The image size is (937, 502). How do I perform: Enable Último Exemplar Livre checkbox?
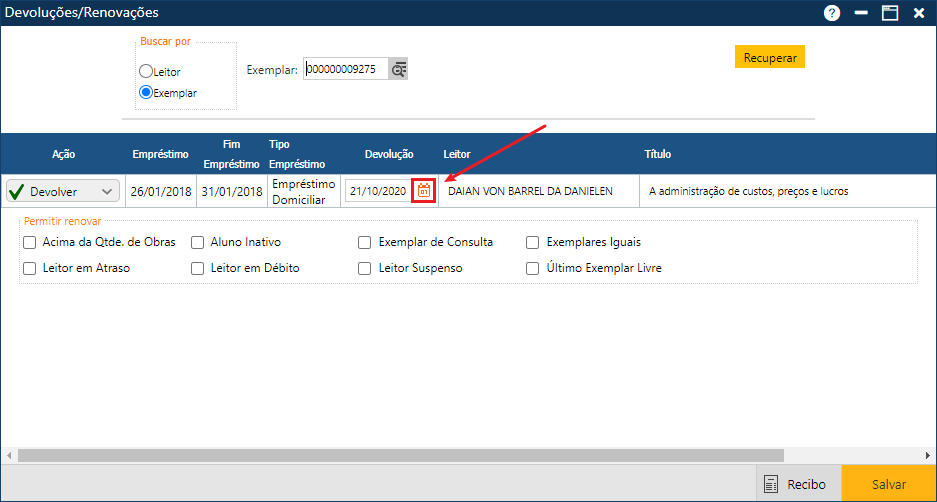pyautogui.click(x=533, y=268)
